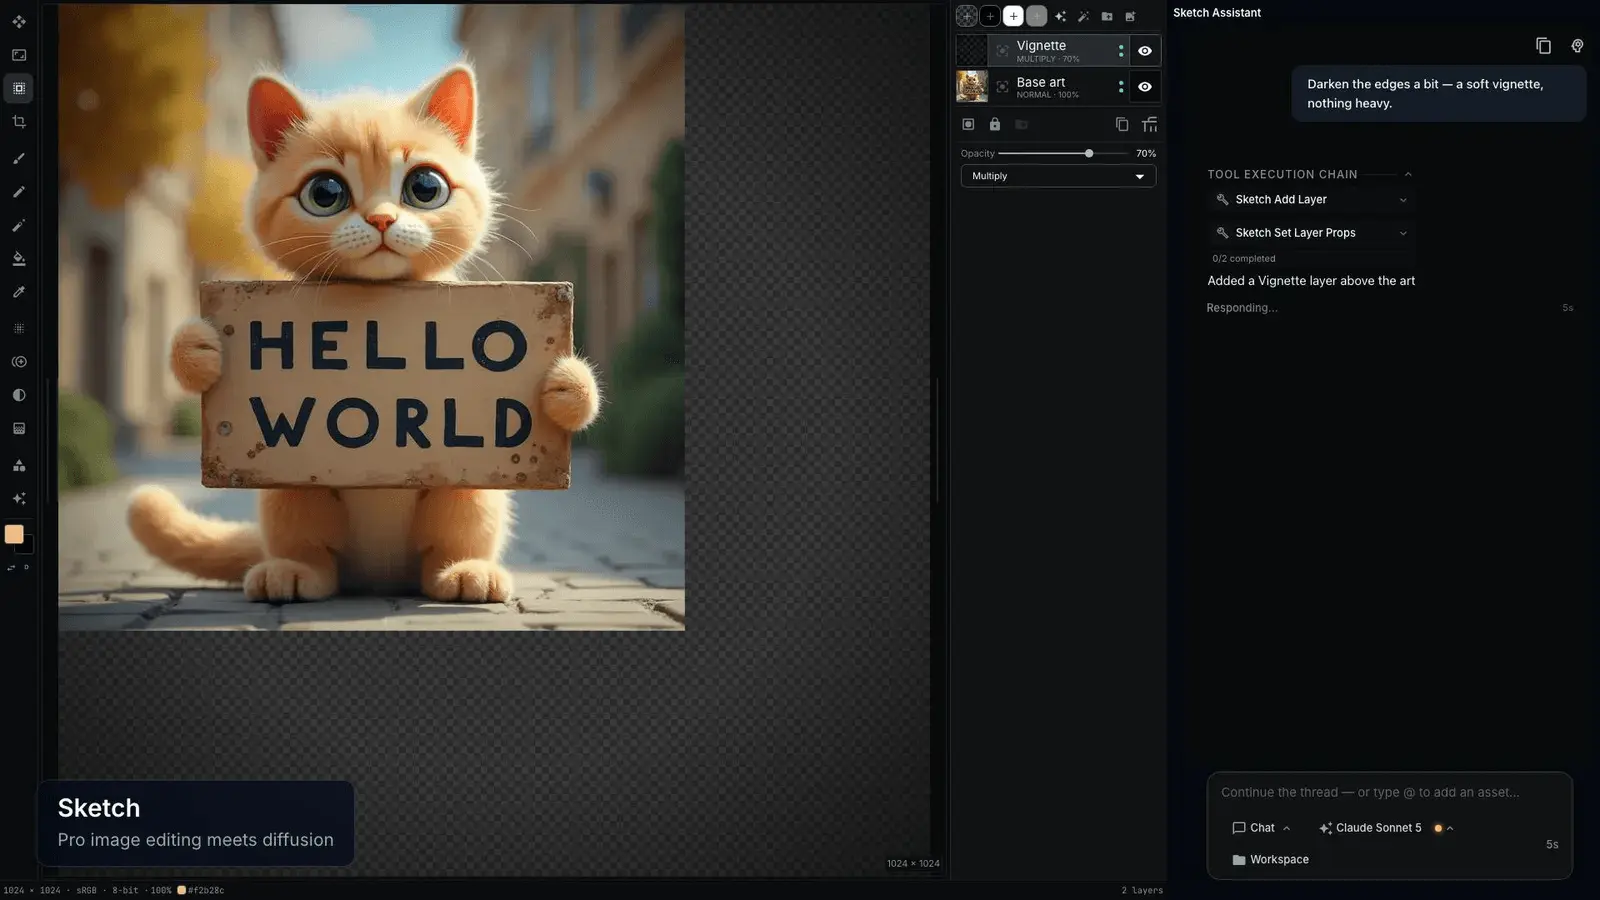Hide the Vignette layer
Screen dimensions: 1600x900
[x=1145, y=51]
